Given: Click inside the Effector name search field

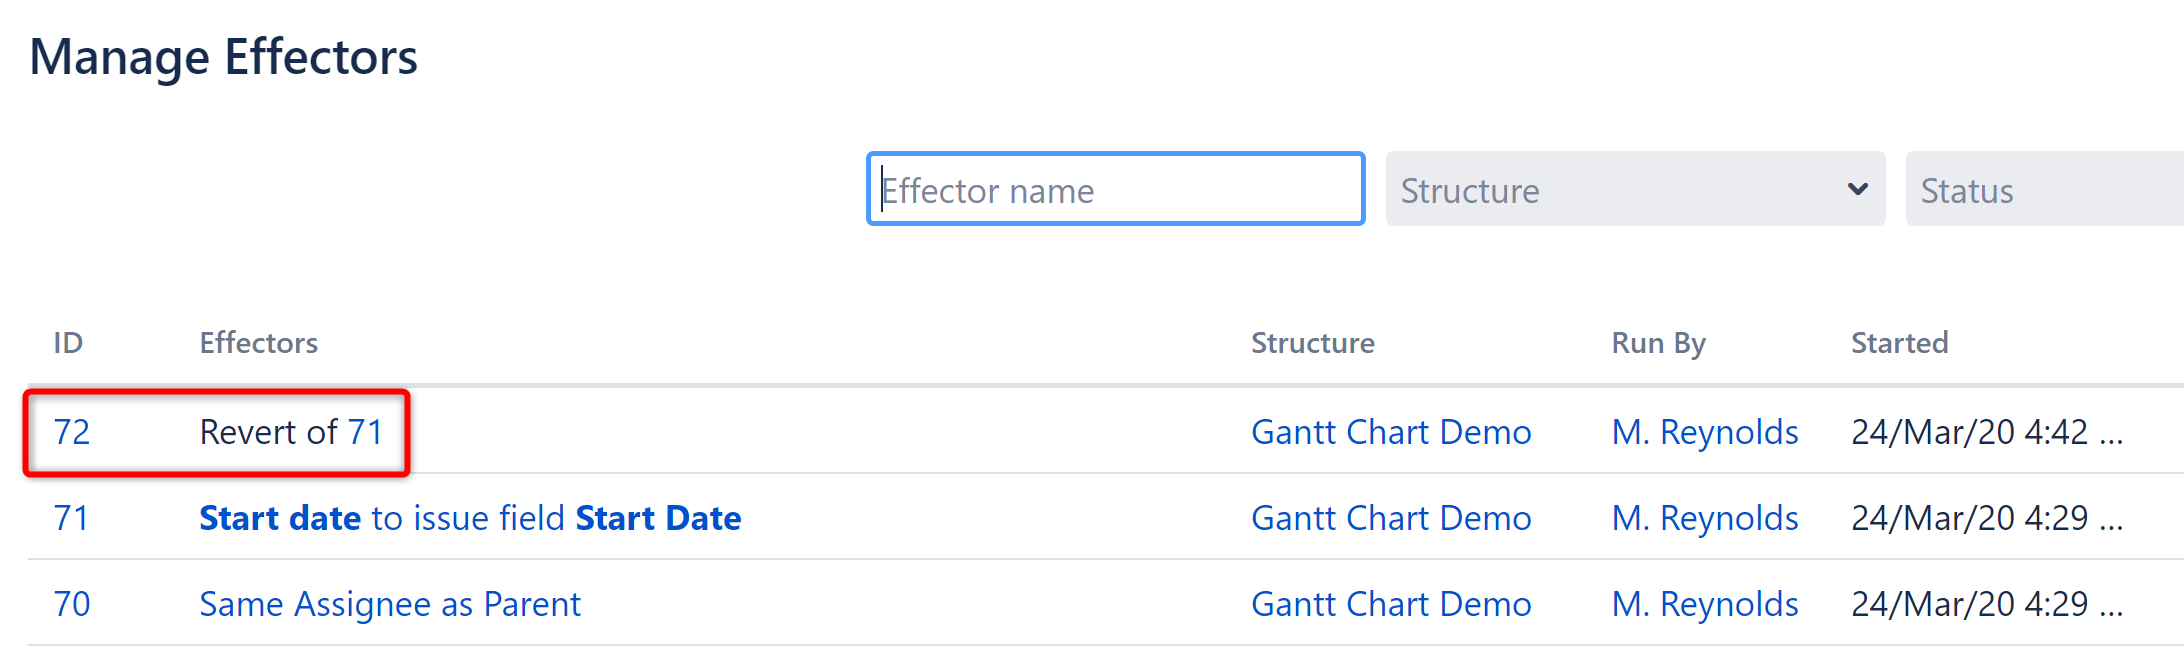Looking at the screenshot, I should coord(1115,189).
